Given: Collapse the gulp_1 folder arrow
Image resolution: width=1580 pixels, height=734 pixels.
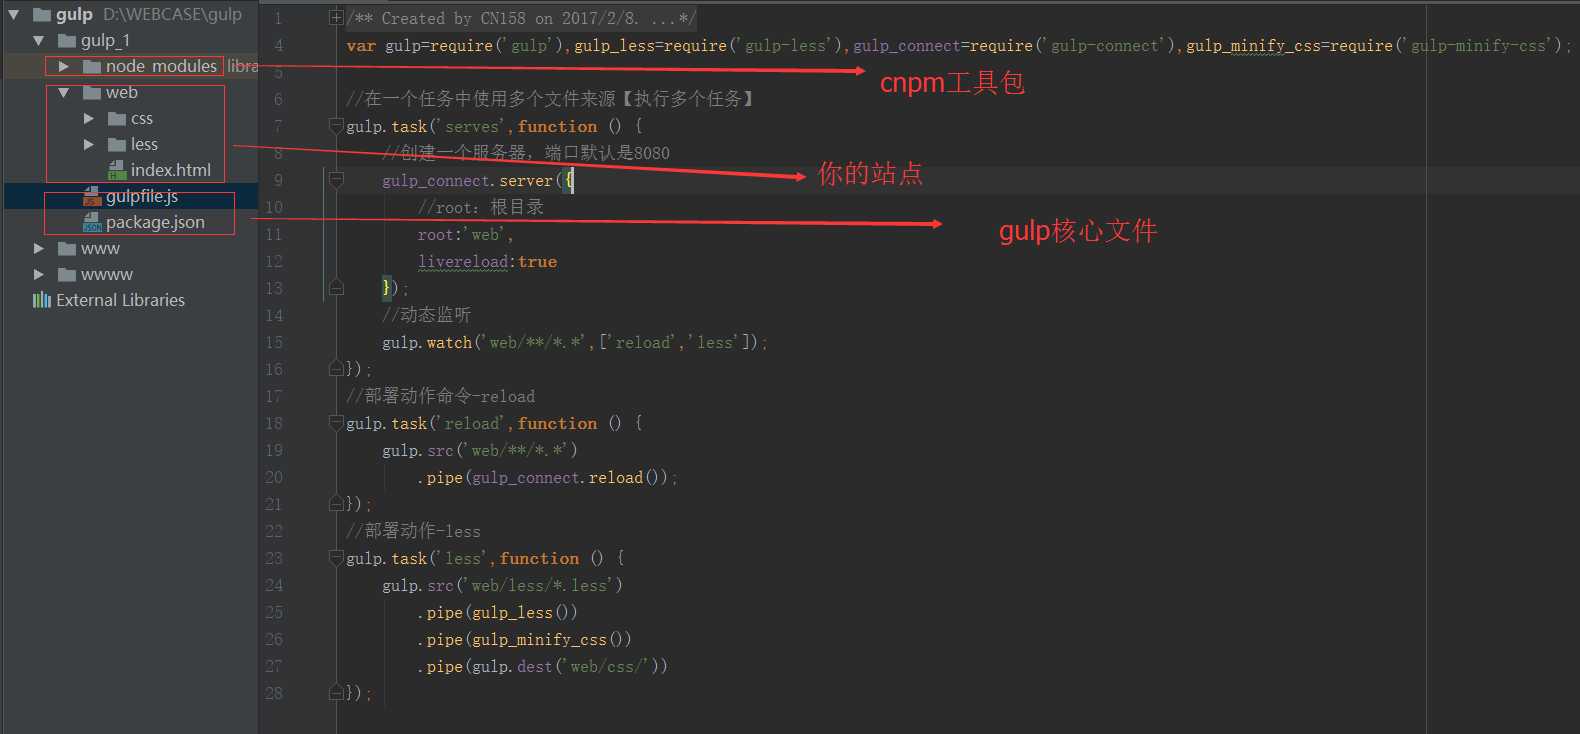Looking at the screenshot, I should coord(39,41).
